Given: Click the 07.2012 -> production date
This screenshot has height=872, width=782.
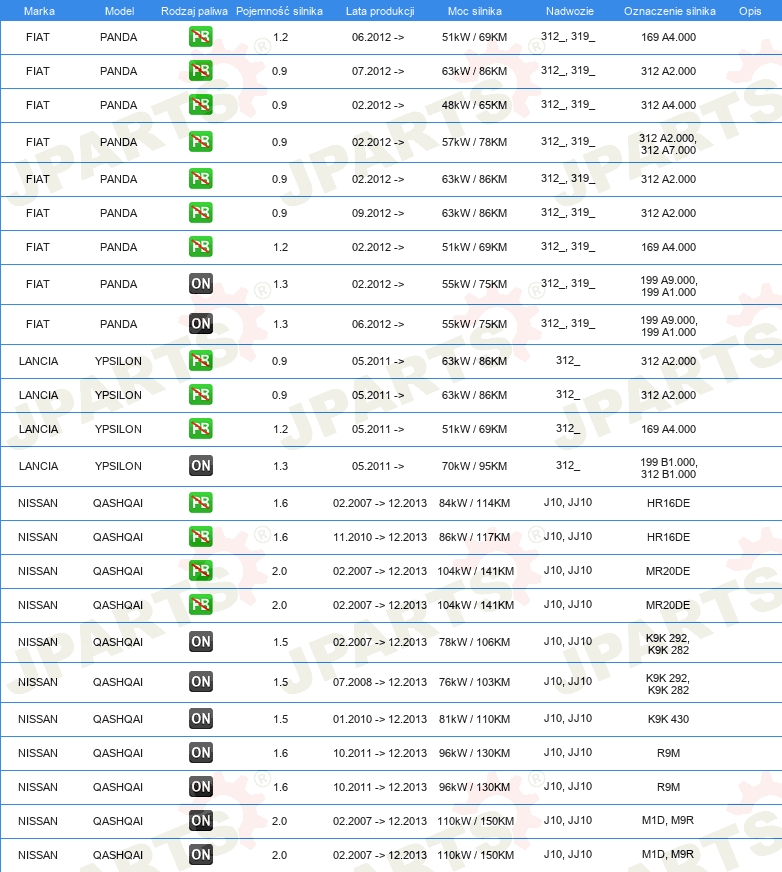Looking at the screenshot, I should 378,71.
